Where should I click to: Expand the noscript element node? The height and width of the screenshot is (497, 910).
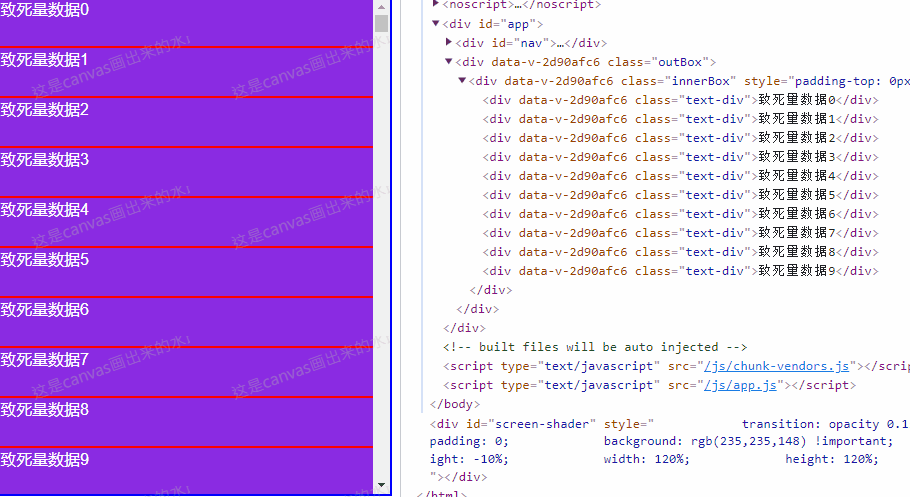point(435,4)
